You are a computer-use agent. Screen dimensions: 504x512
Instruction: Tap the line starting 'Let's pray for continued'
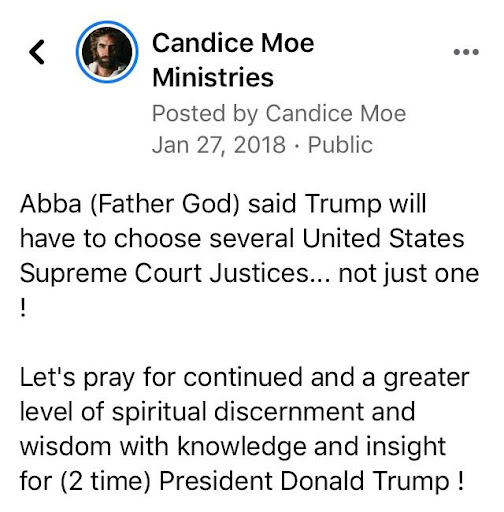point(245,377)
